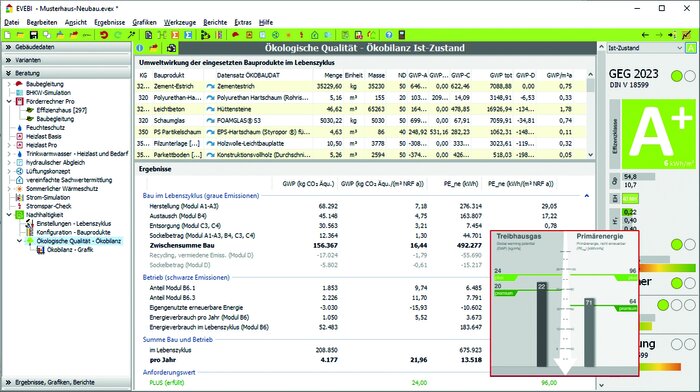Viewport: 700px width, 392px height.
Task: Click the blue sigma summation icon
Action: pyautogui.click(x=188, y=35)
